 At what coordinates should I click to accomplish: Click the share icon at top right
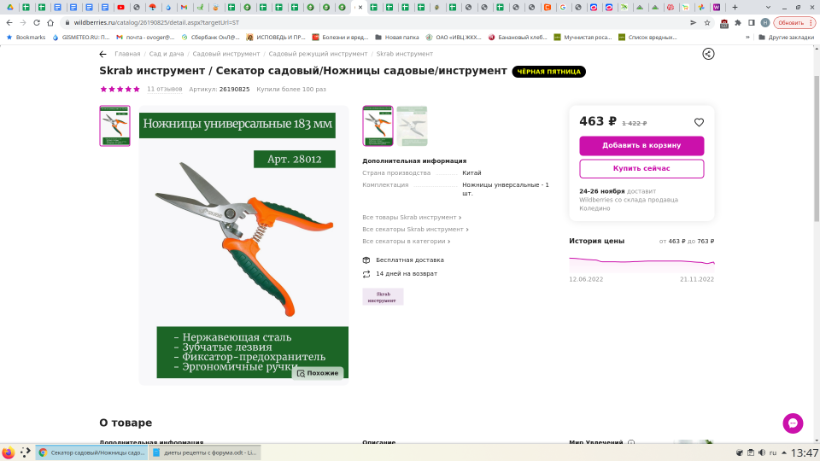click(x=708, y=54)
